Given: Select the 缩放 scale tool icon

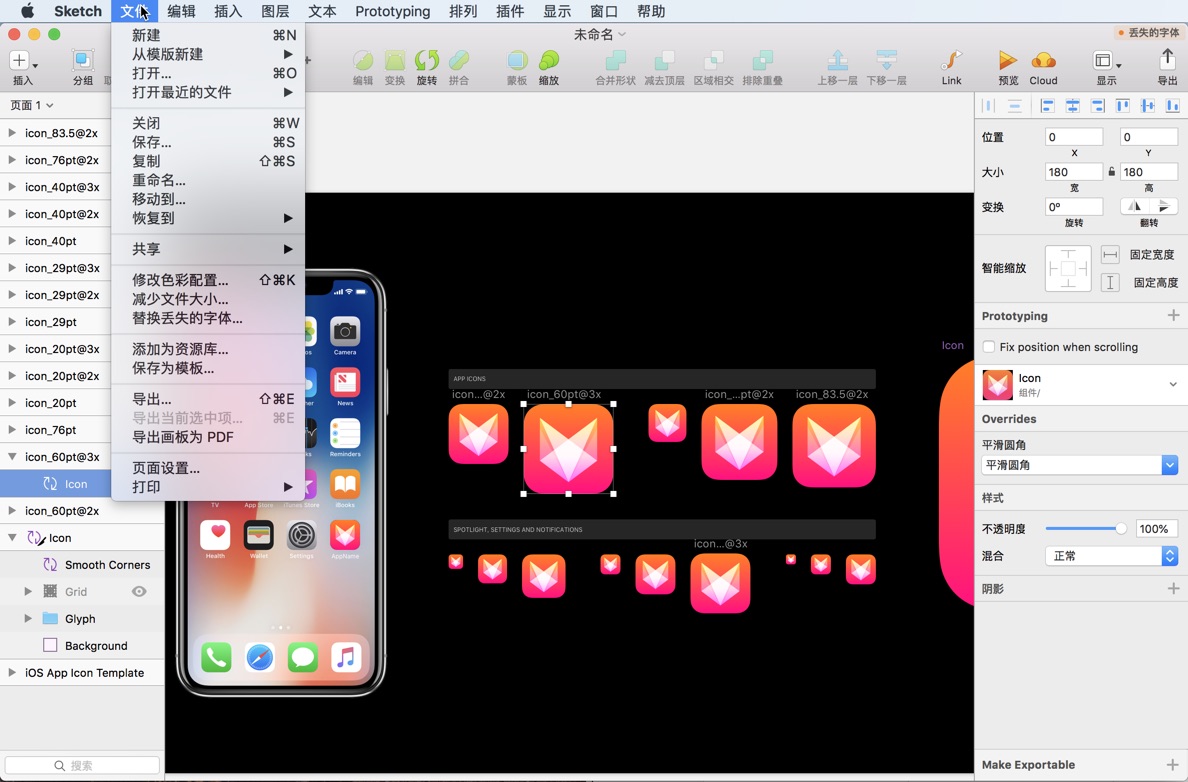Looking at the screenshot, I should (549, 60).
